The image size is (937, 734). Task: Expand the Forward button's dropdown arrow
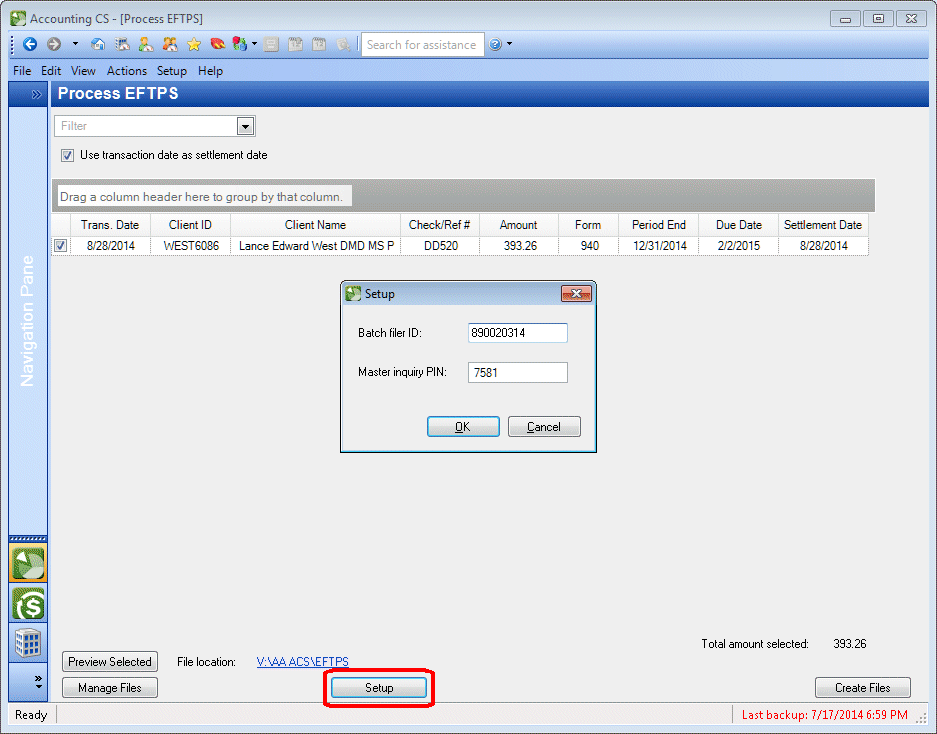[74, 44]
